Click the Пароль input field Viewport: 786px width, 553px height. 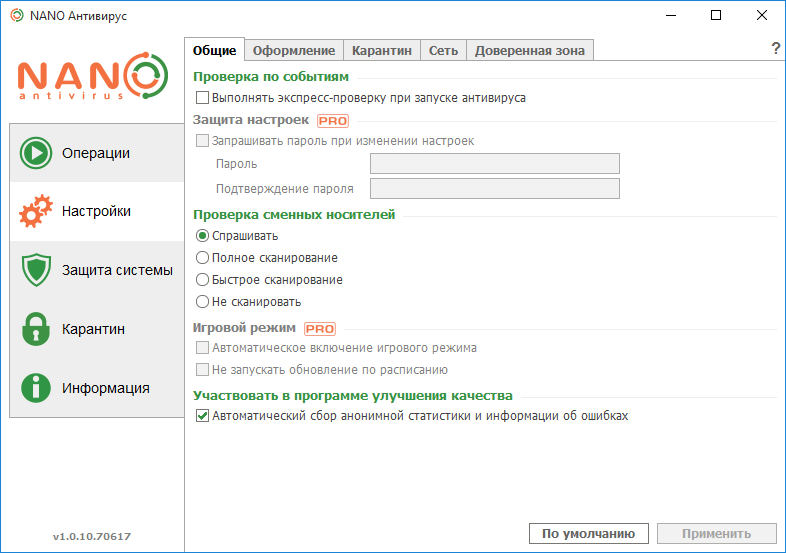click(495, 163)
